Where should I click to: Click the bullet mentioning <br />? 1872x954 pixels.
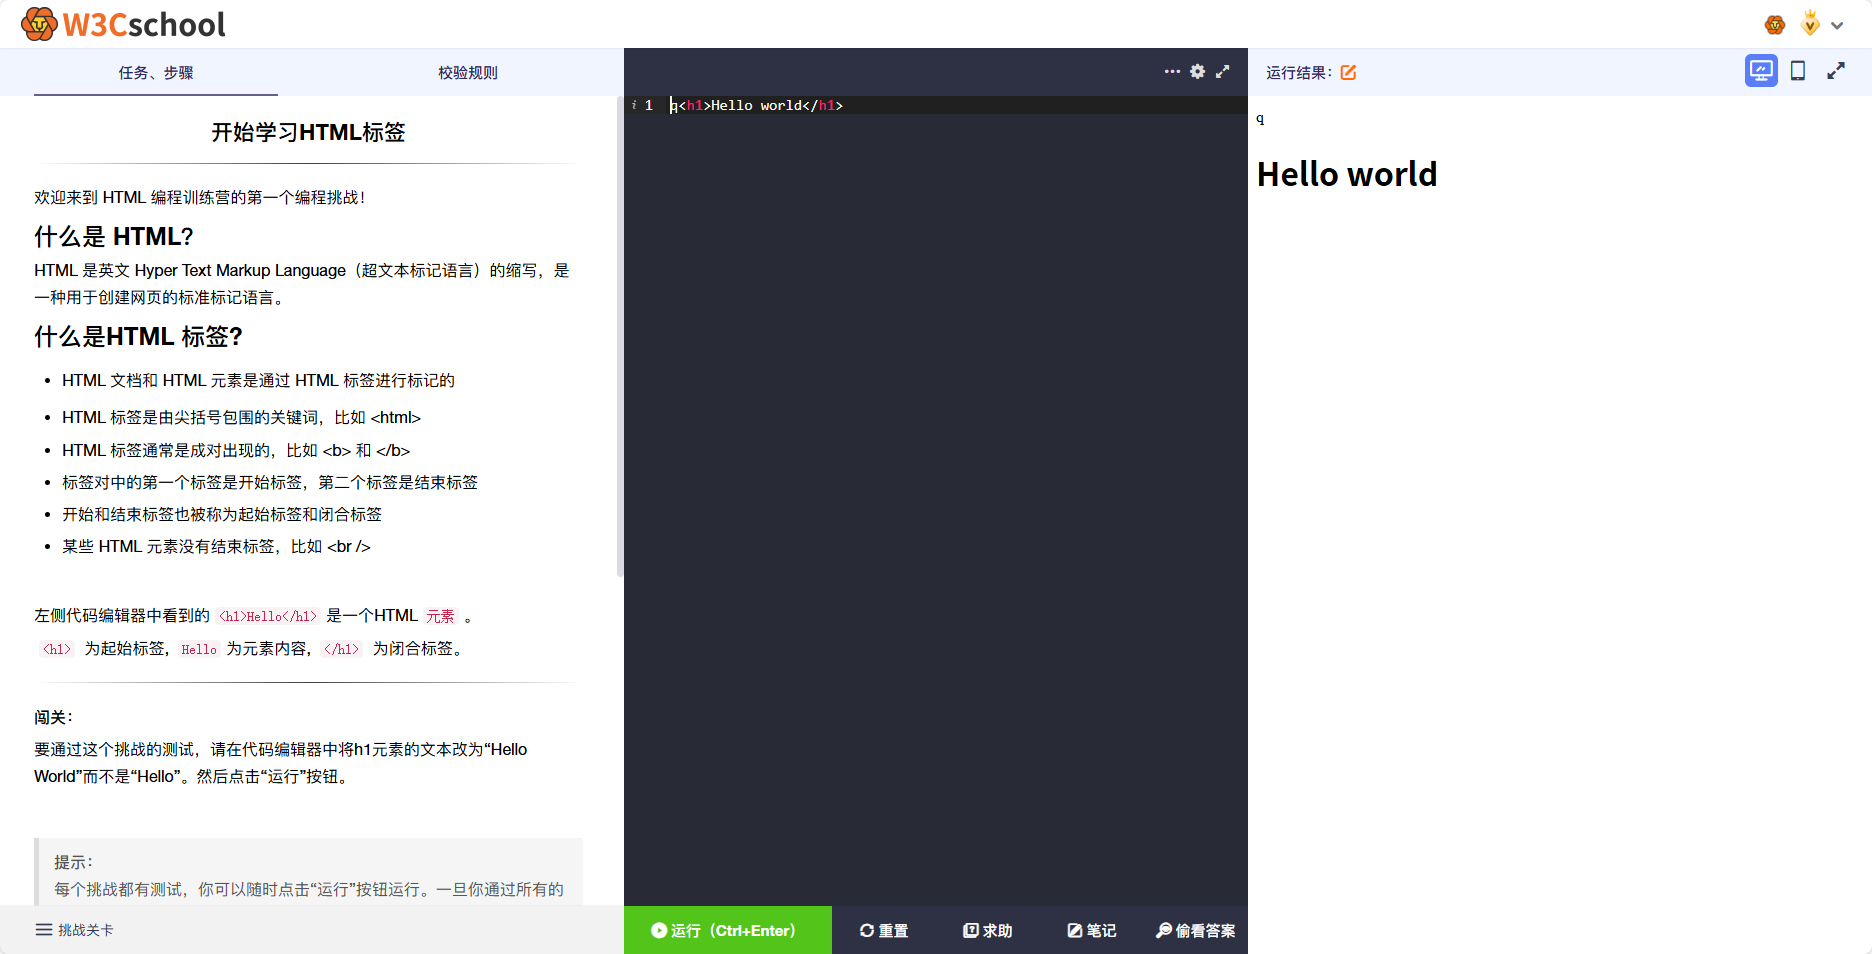tap(216, 546)
